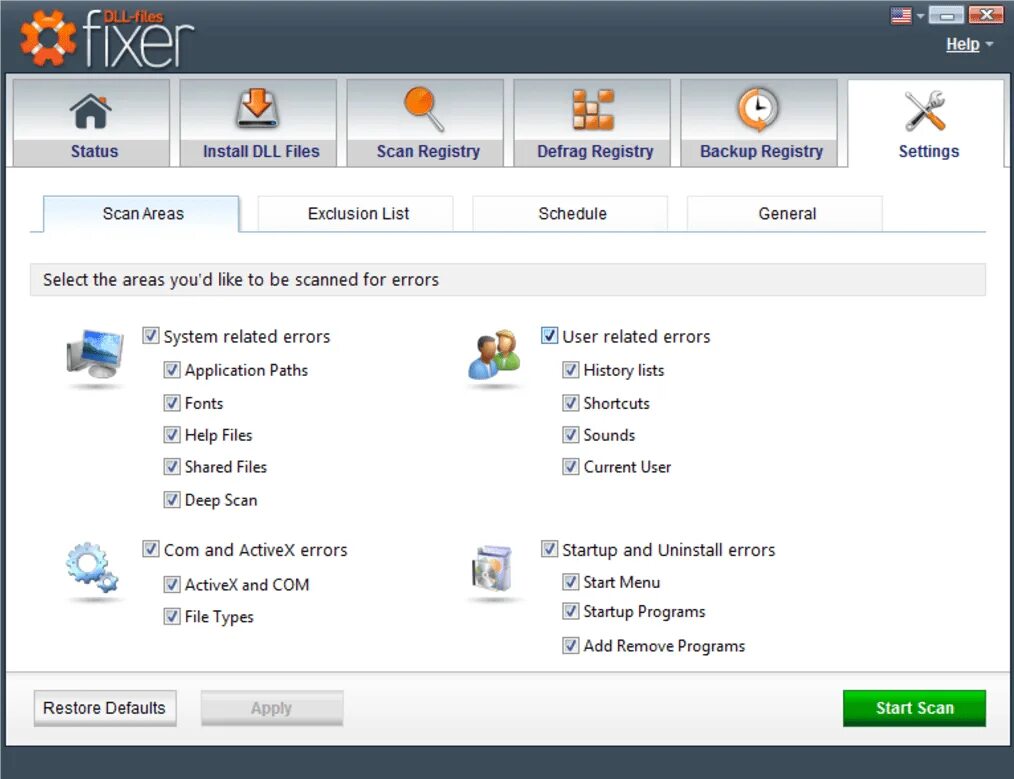The width and height of the screenshot is (1014, 779).
Task: Click the Install DLL Files download icon
Action: pos(257,109)
